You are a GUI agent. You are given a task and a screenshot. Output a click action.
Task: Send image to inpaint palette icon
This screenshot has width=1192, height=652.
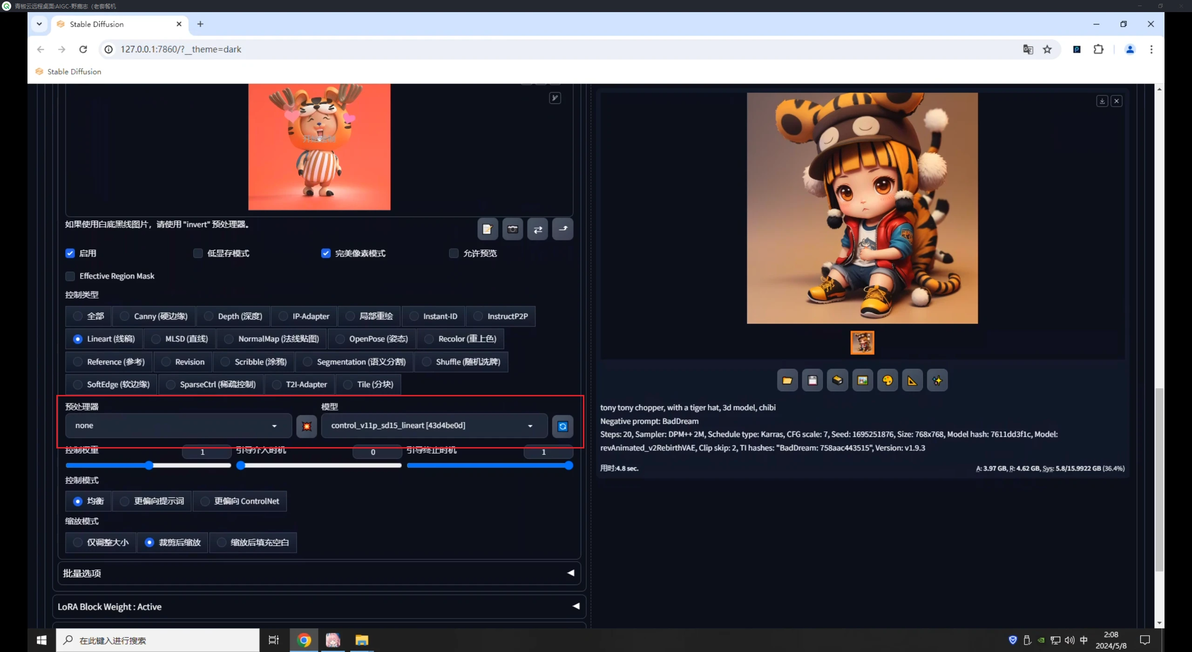tap(887, 380)
